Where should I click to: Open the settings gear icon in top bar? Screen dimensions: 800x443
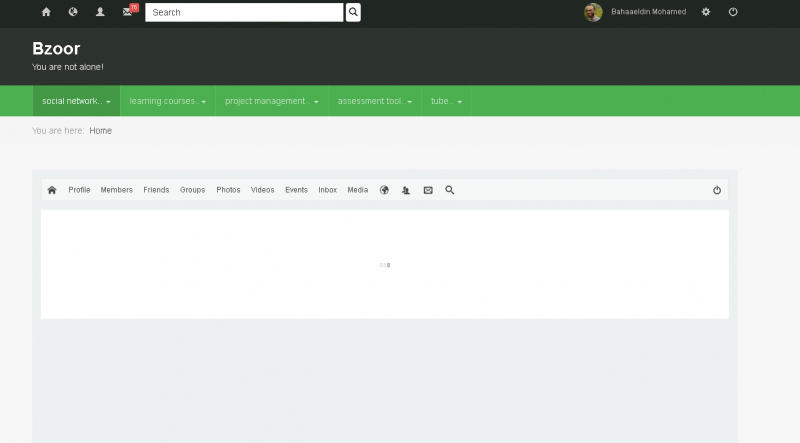(x=706, y=12)
